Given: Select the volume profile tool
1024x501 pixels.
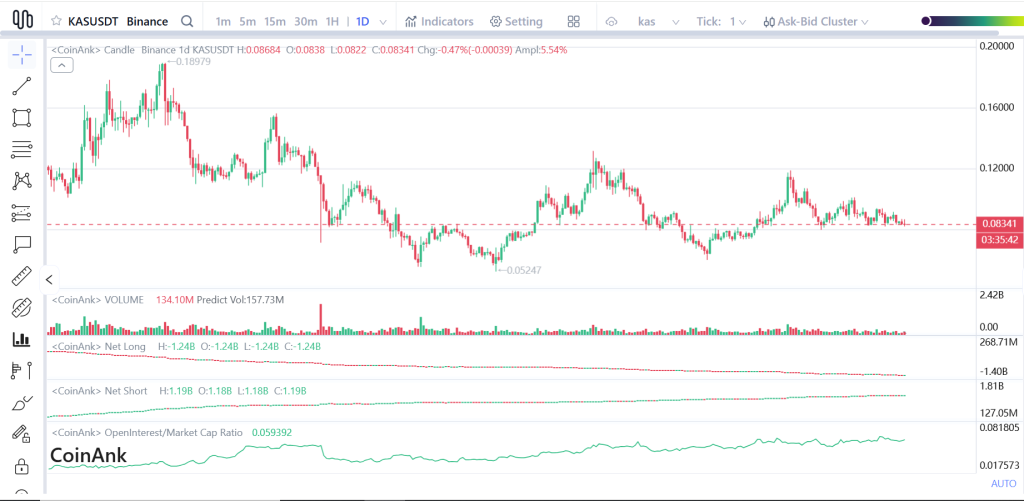Looking at the screenshot, I should click(x=22, y=370).
